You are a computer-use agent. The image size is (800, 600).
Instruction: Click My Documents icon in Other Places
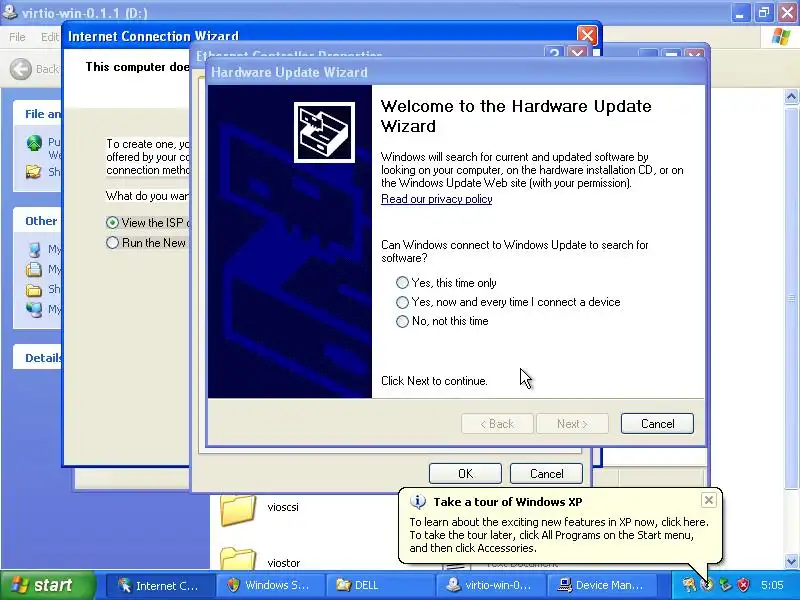pyautogui.click(x=34, y=269)
